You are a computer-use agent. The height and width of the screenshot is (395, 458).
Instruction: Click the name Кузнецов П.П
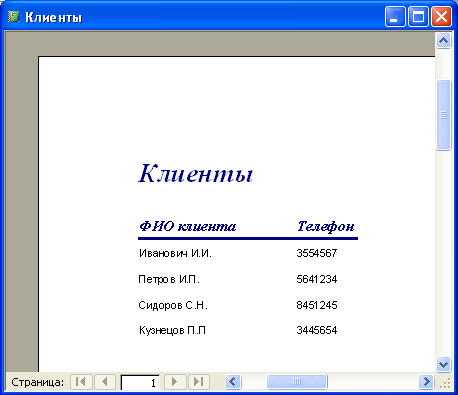tap(172, 330)
